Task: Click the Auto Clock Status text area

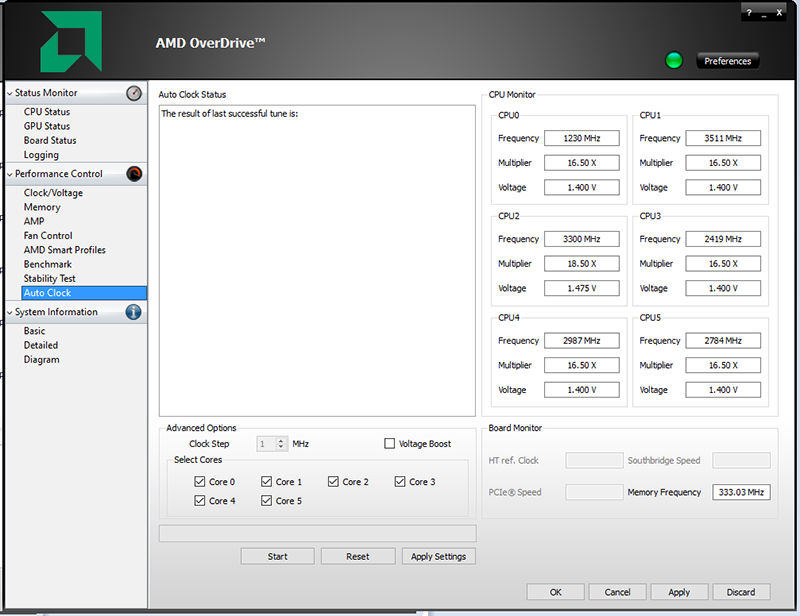Action: click(x=317, y=261)
